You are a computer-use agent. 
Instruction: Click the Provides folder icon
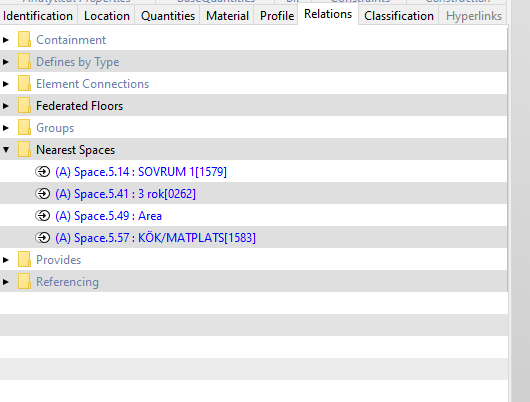pos(24,259)
